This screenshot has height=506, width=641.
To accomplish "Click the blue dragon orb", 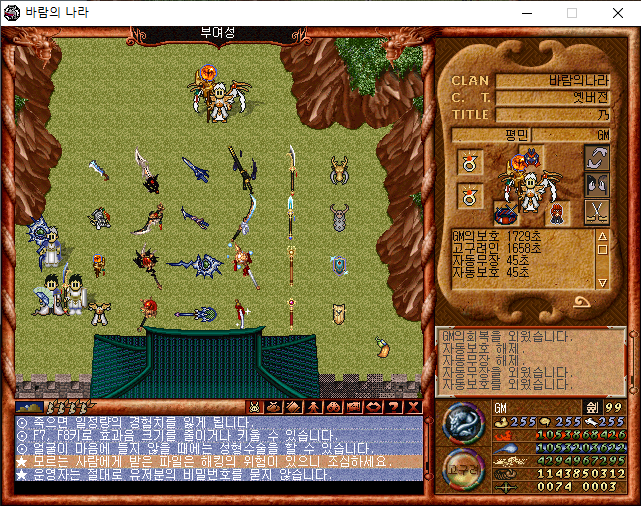I will tap(464, 424).
